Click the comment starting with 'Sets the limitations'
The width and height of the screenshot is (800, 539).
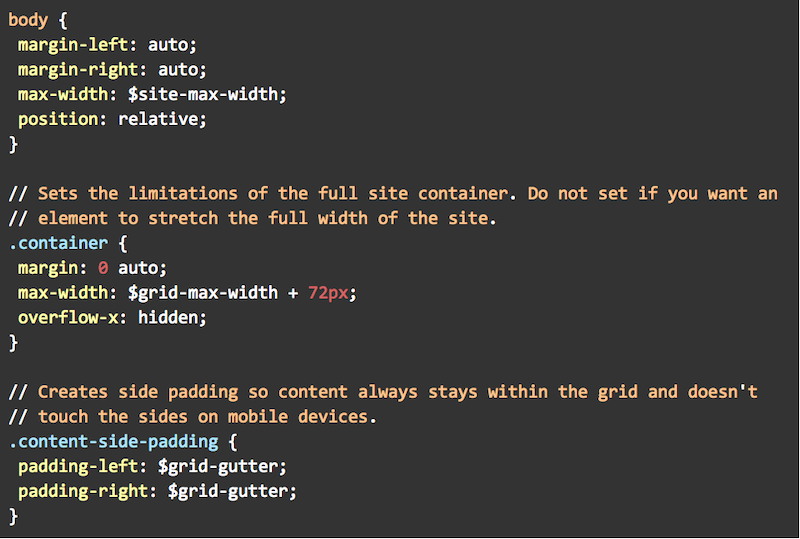[x=393, y=193]
